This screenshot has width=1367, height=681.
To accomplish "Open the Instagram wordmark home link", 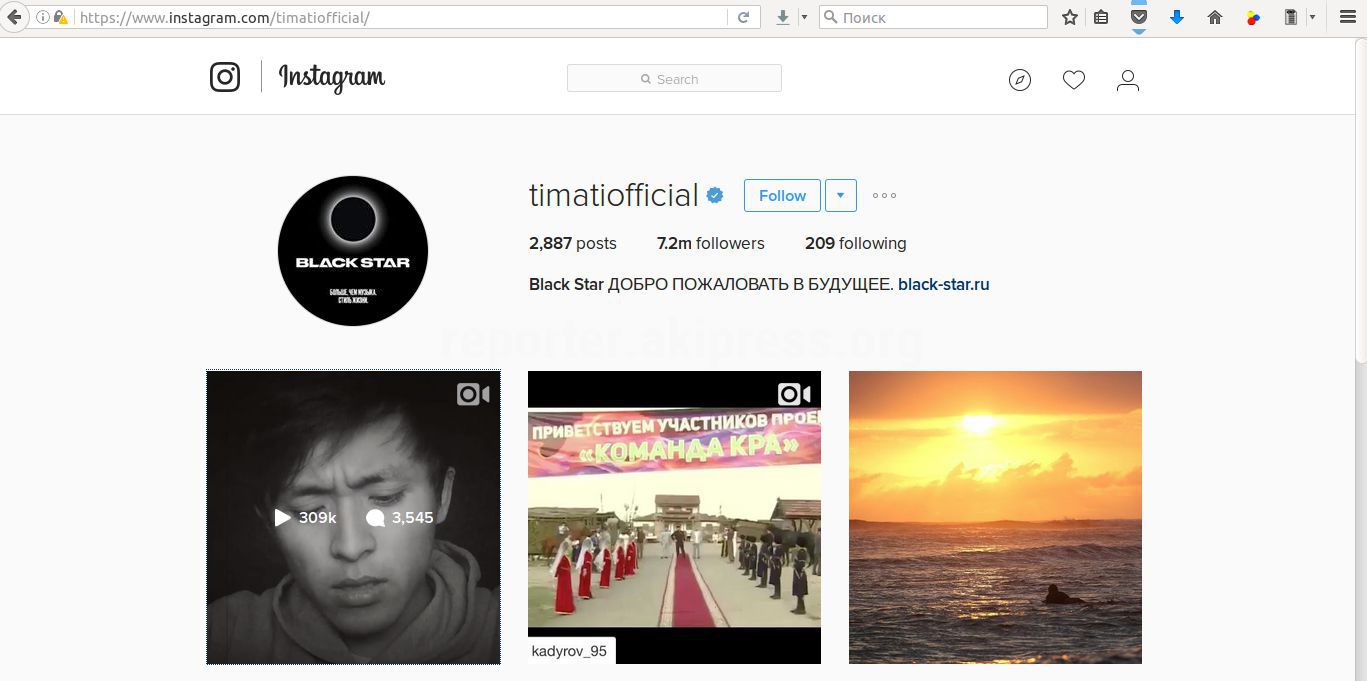I will [331, 78].
